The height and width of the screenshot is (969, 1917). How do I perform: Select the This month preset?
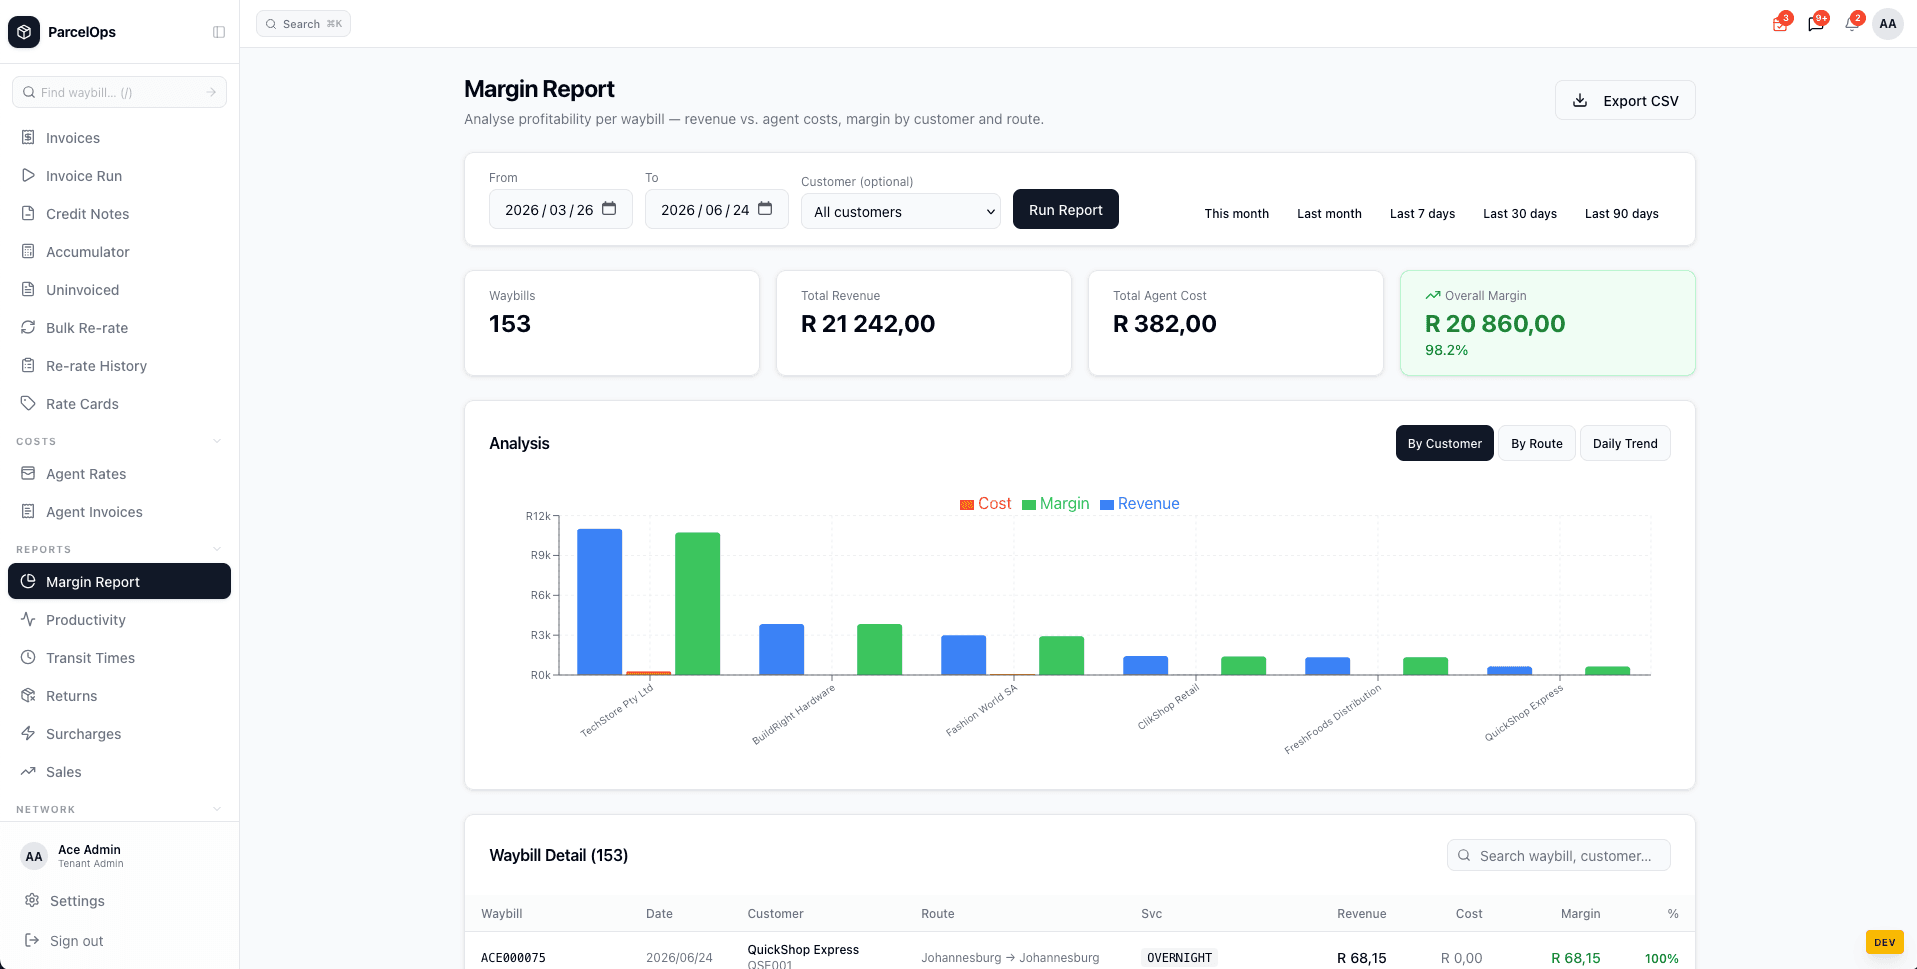click(1237, 213)
